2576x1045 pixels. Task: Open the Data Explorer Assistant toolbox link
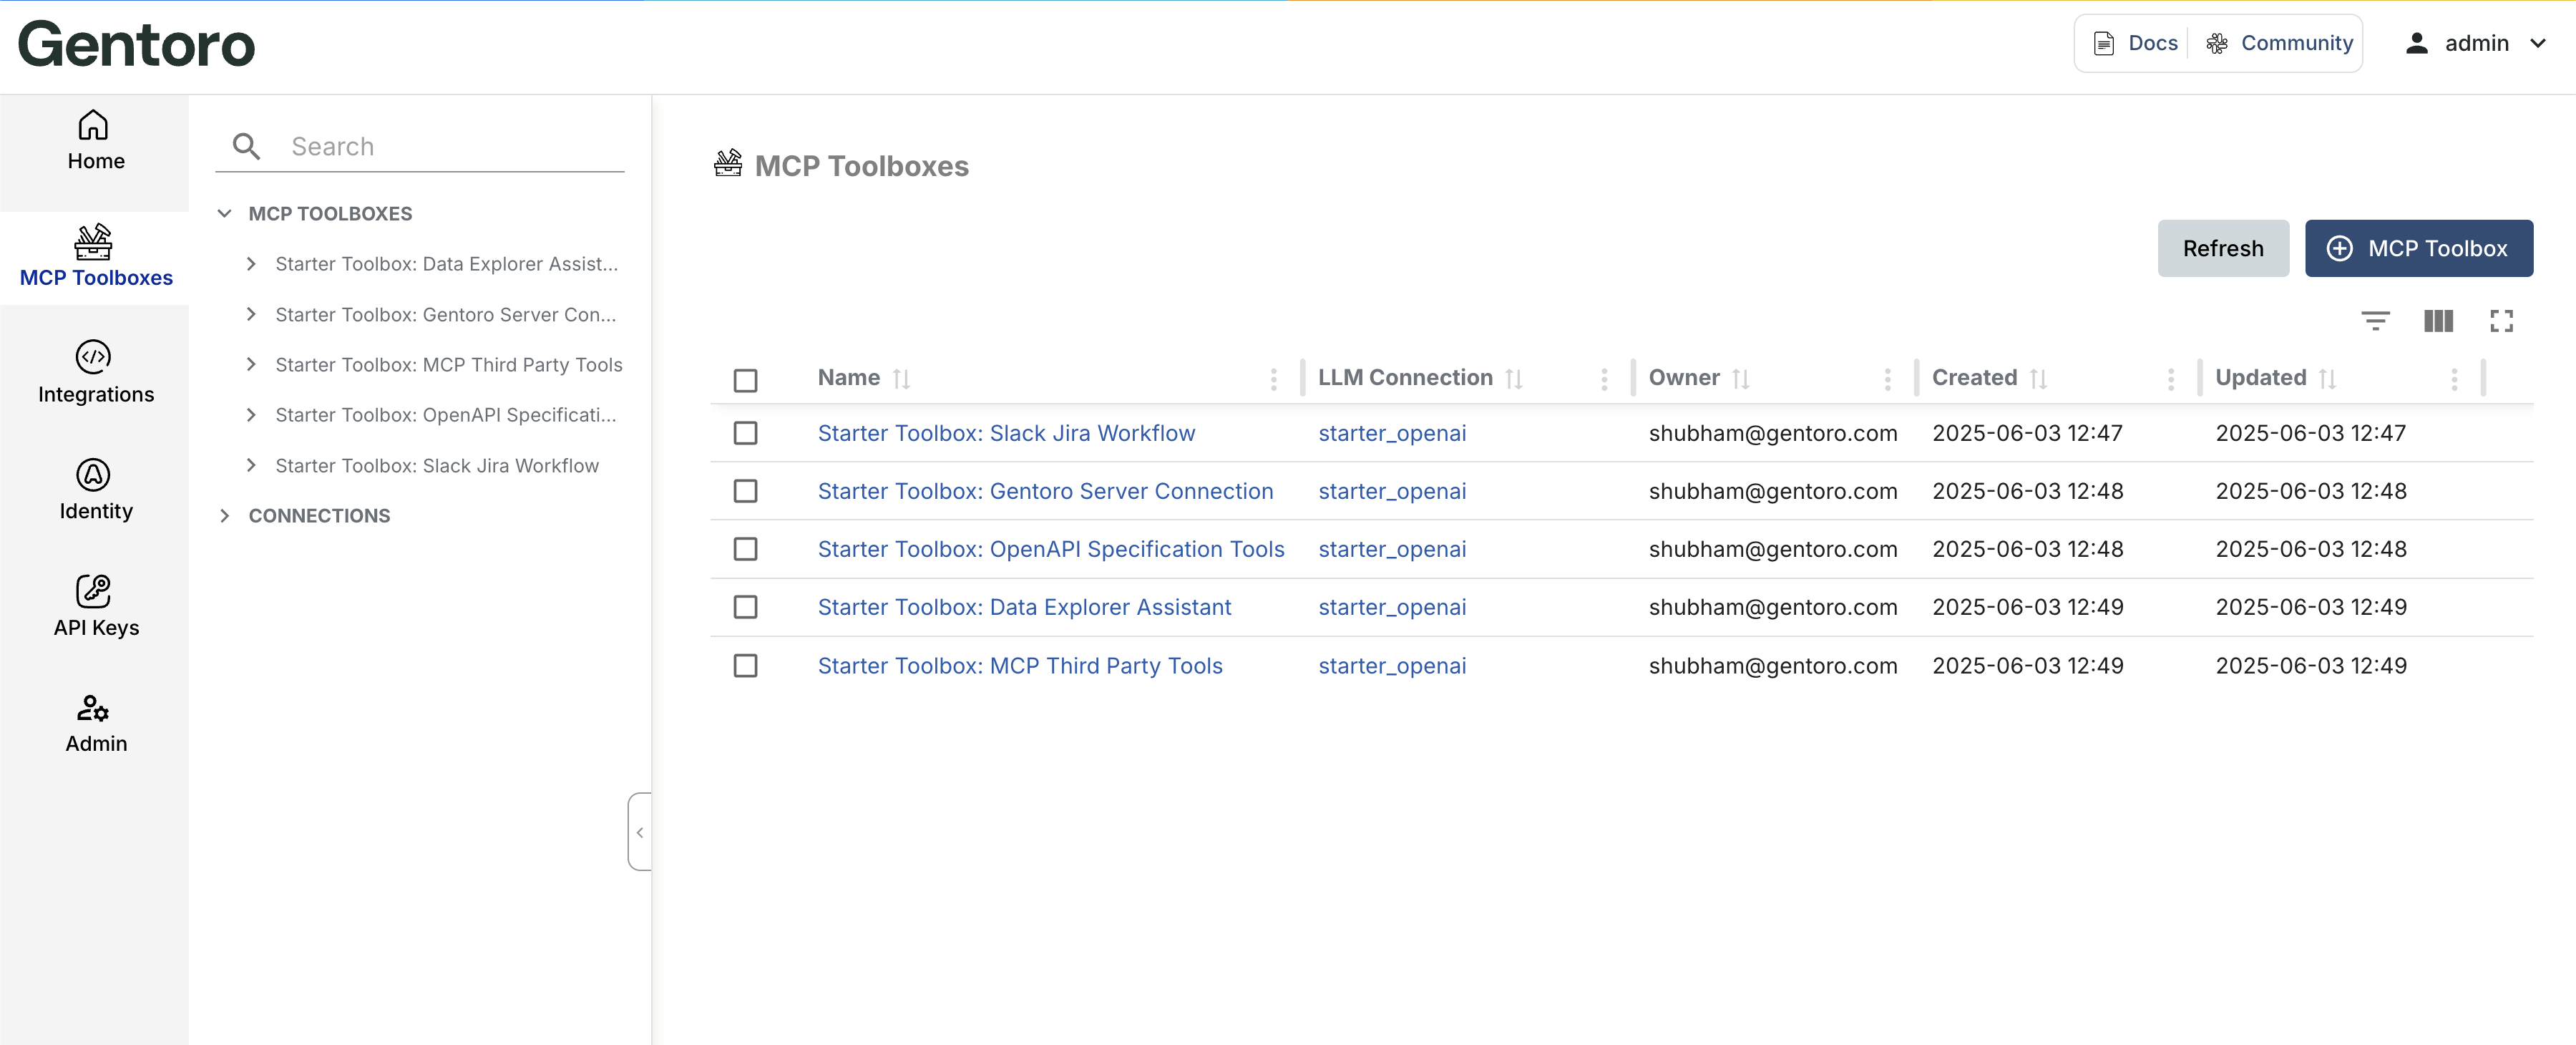[1024, 607]
